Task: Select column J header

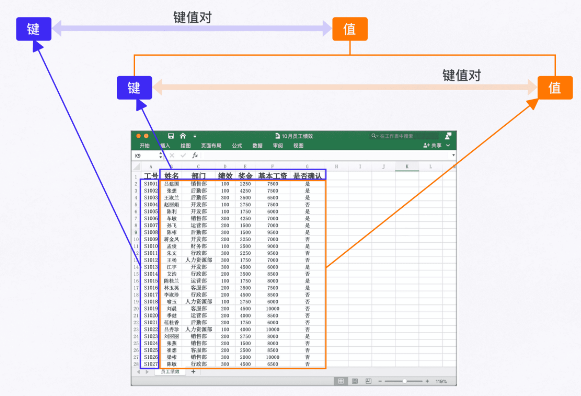Action: pos(384,167)
